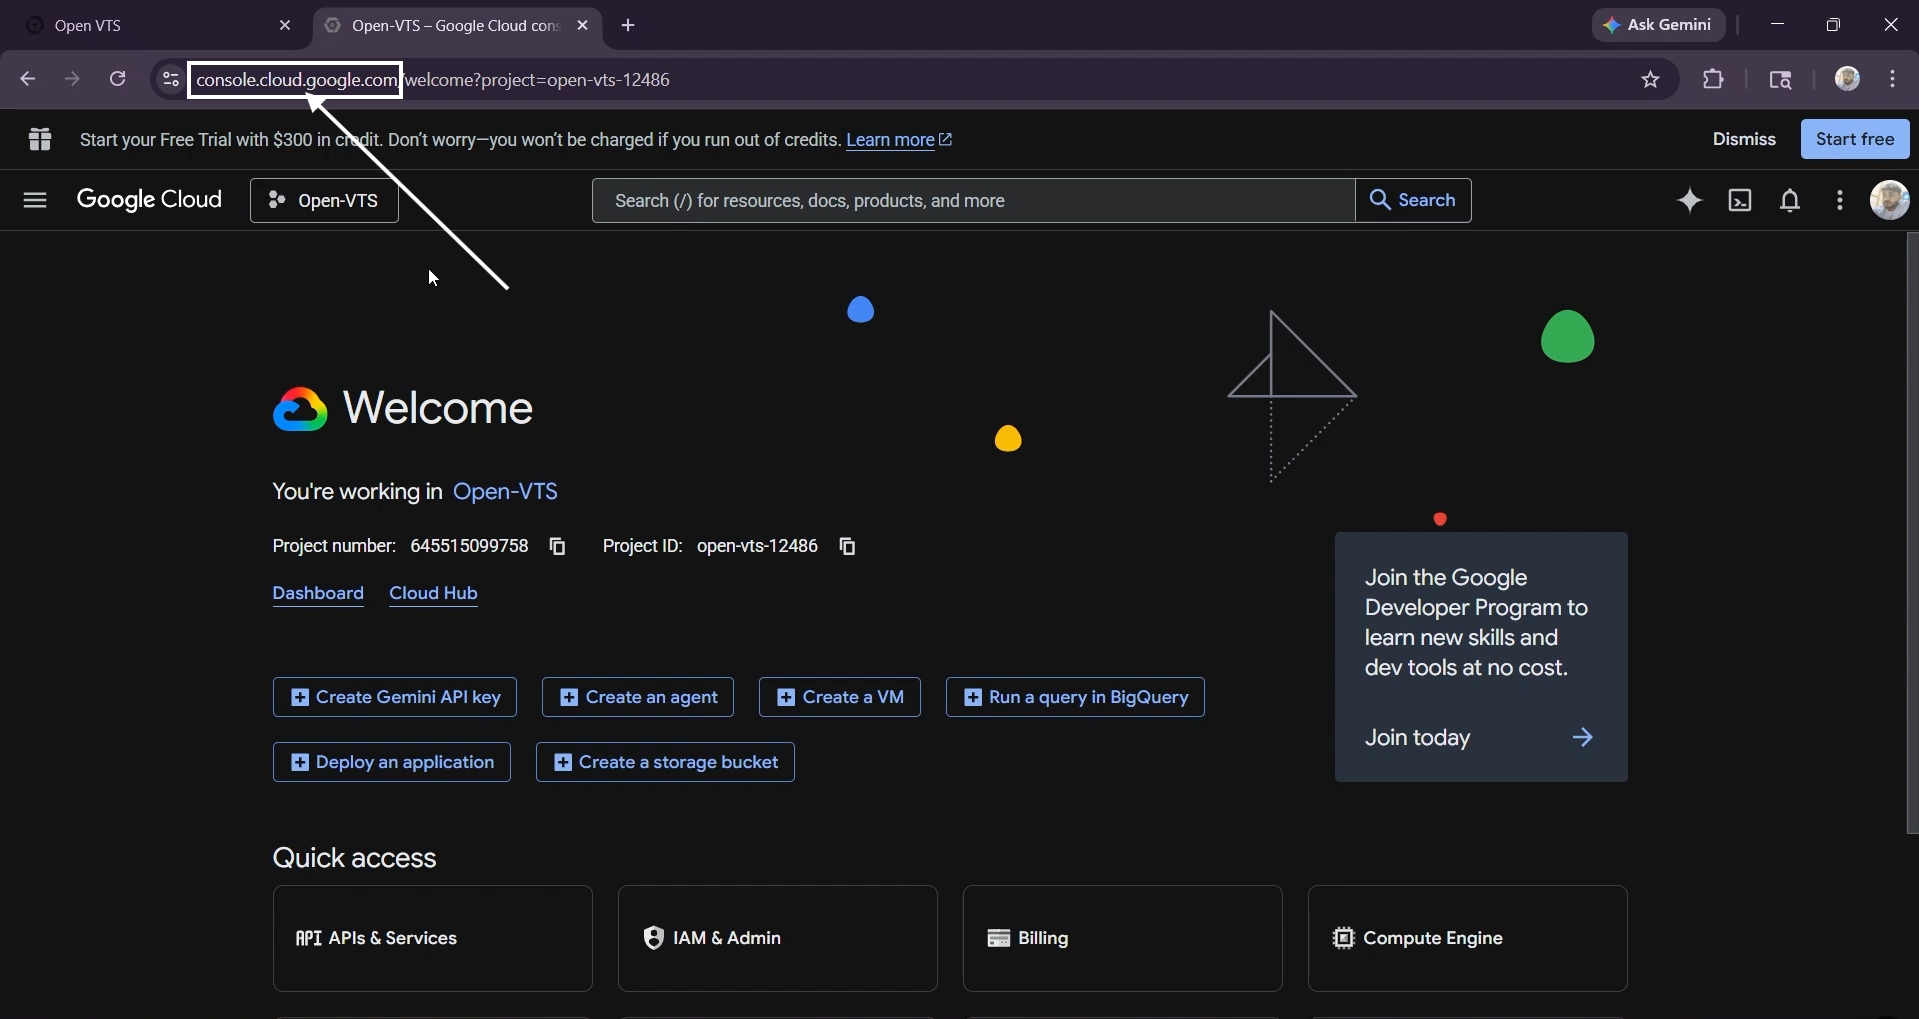Open the Chrome three-dot menu
This screenshot has height=1019, width=1919.
(x=1893, y=80)
